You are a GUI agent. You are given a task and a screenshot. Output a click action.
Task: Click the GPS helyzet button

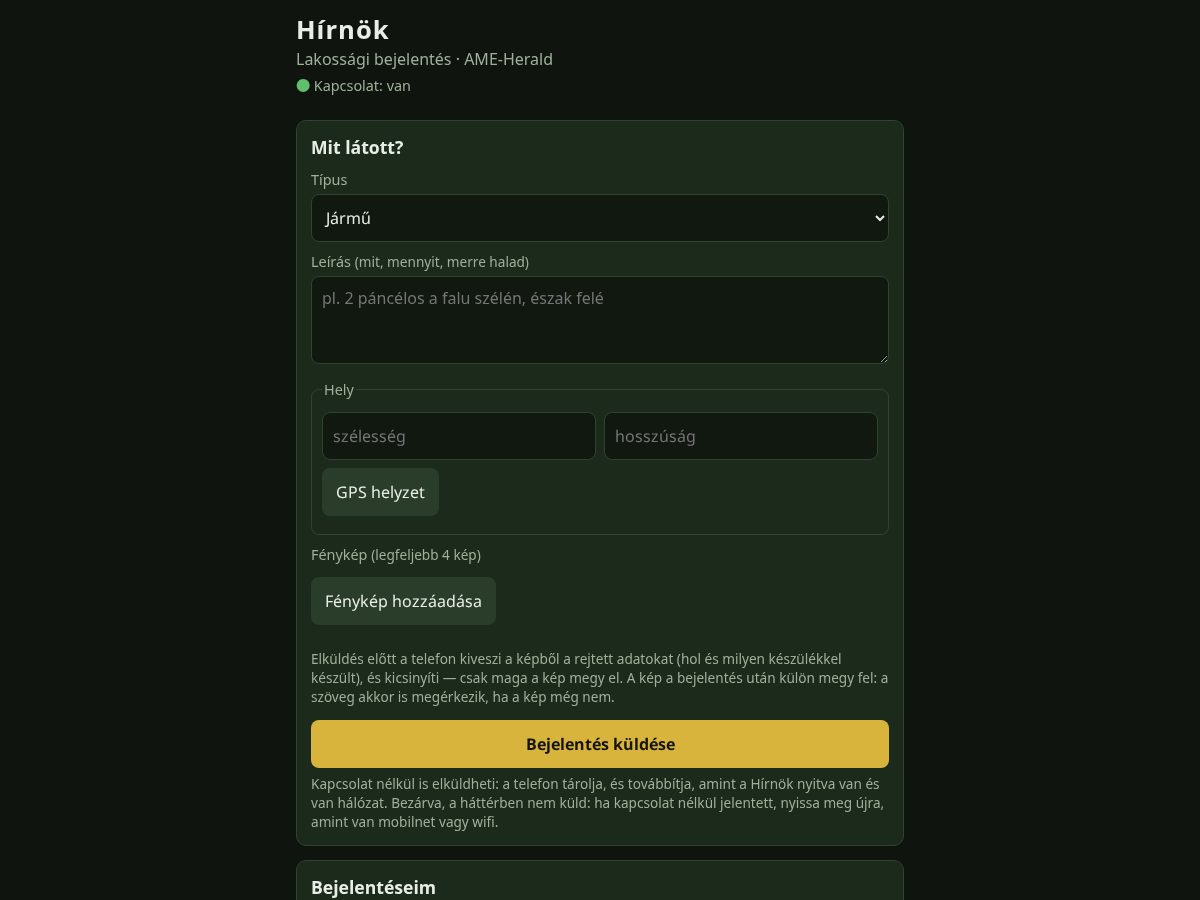coord(380,492)
